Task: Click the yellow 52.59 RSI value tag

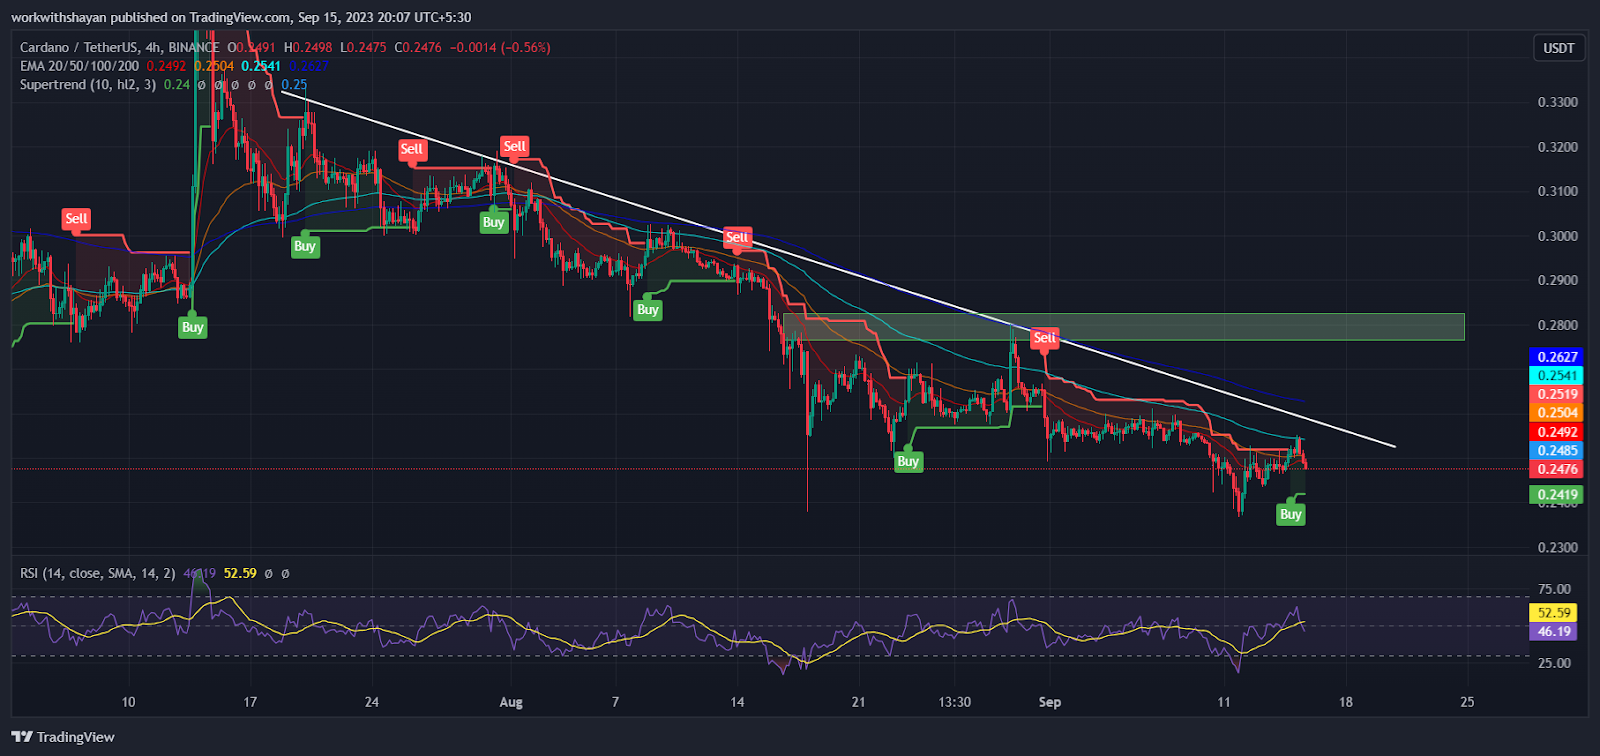Action: click(x=1554, y=612)
